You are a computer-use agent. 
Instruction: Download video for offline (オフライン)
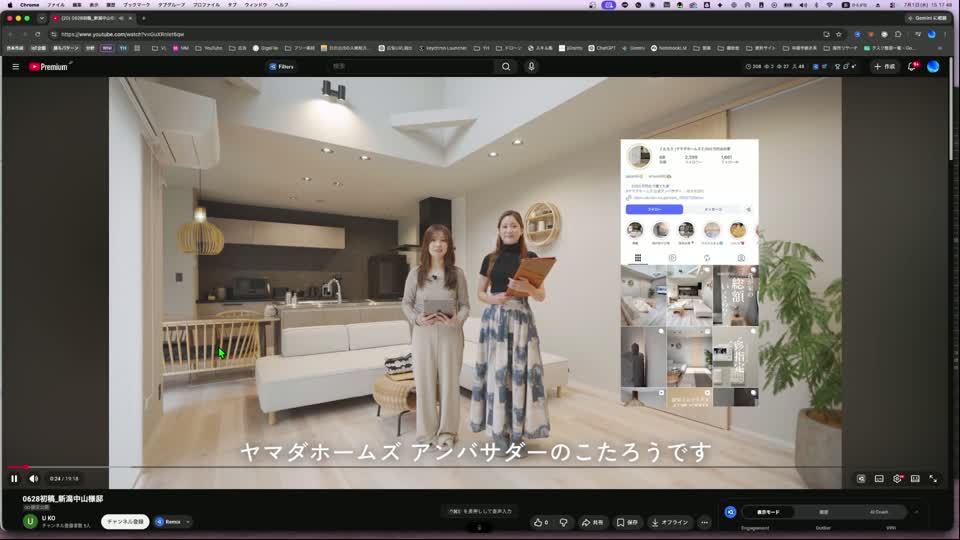[670, 522]
